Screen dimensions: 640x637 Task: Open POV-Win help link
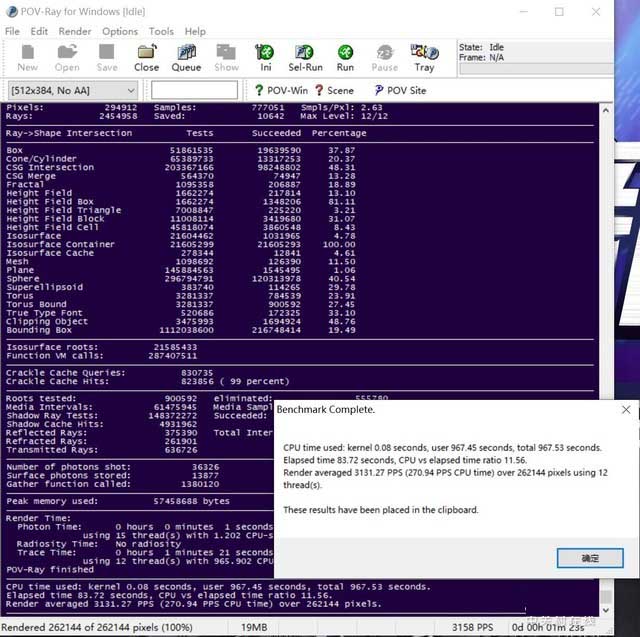tap(281, 90)
